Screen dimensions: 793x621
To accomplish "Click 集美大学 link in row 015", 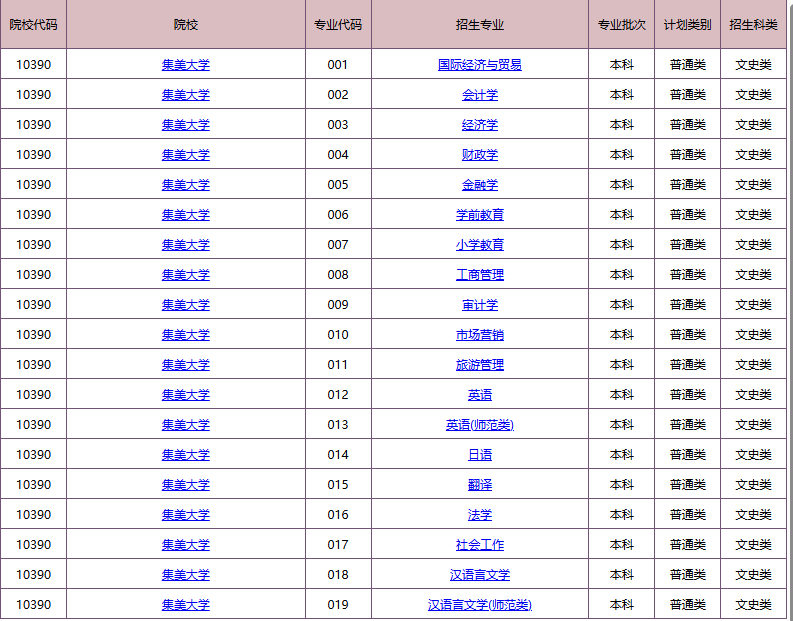I will 186,484.
